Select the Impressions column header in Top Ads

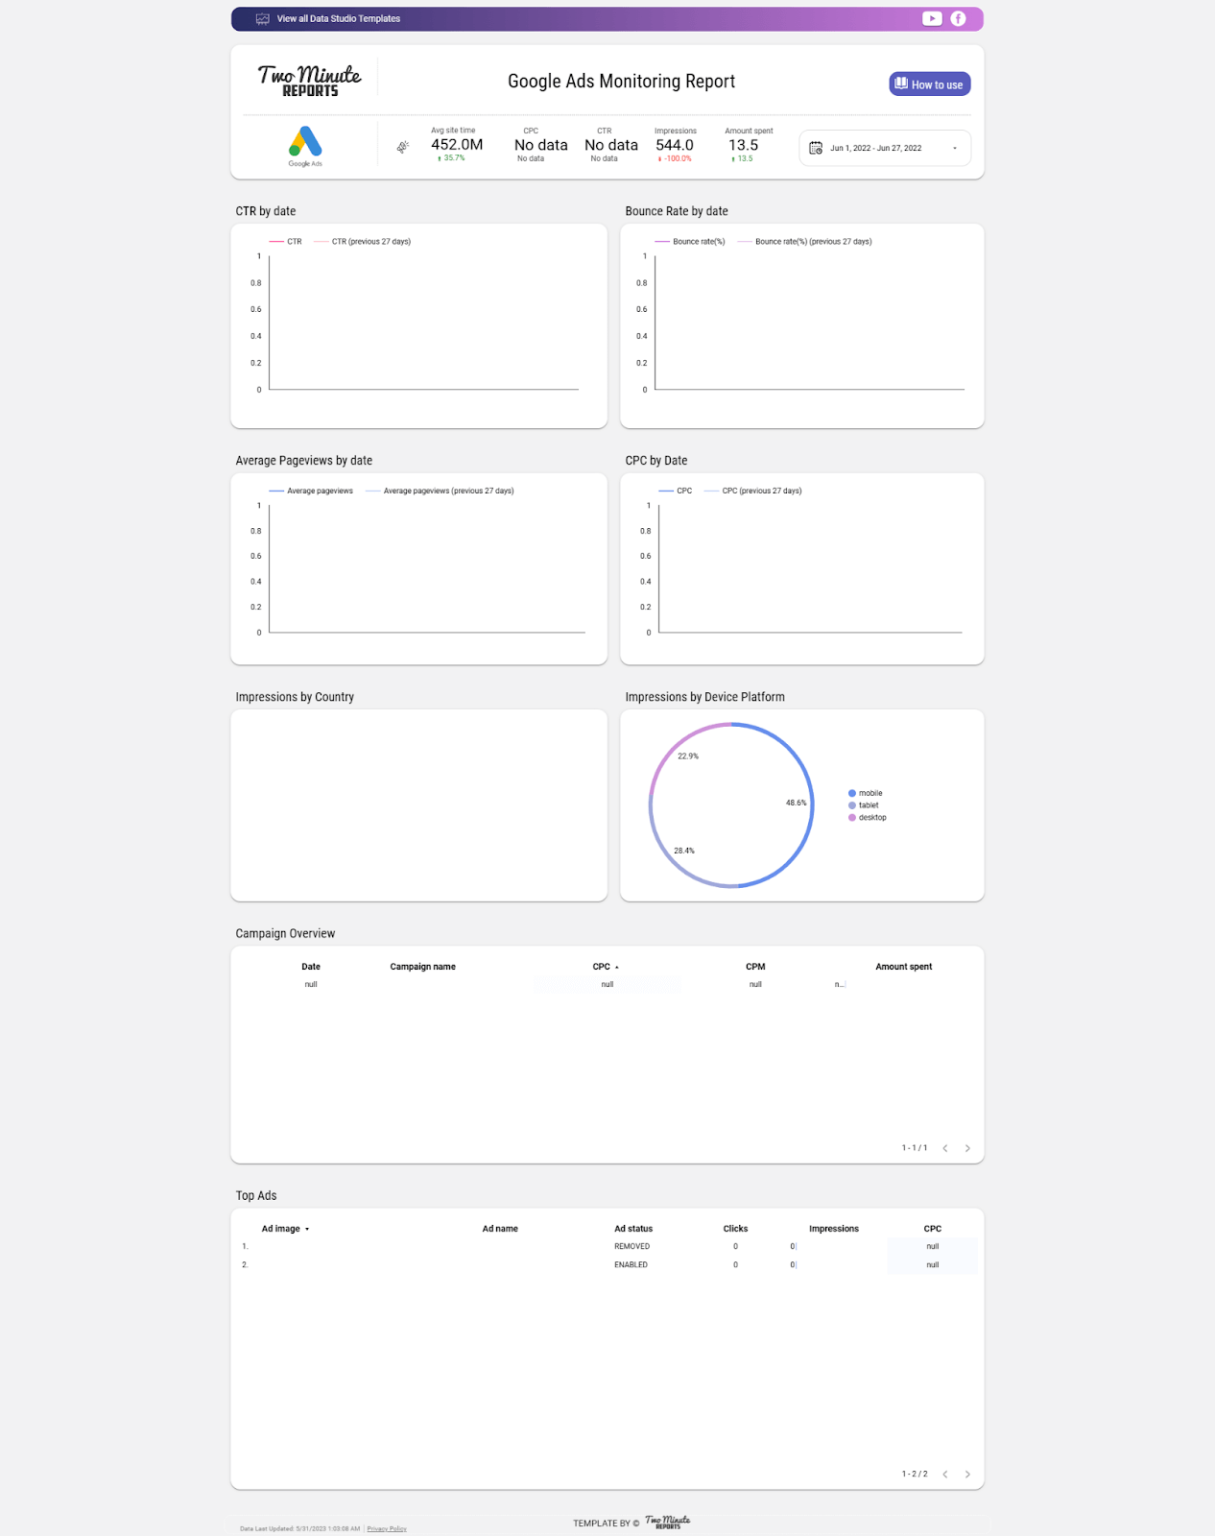(834, 1228)
